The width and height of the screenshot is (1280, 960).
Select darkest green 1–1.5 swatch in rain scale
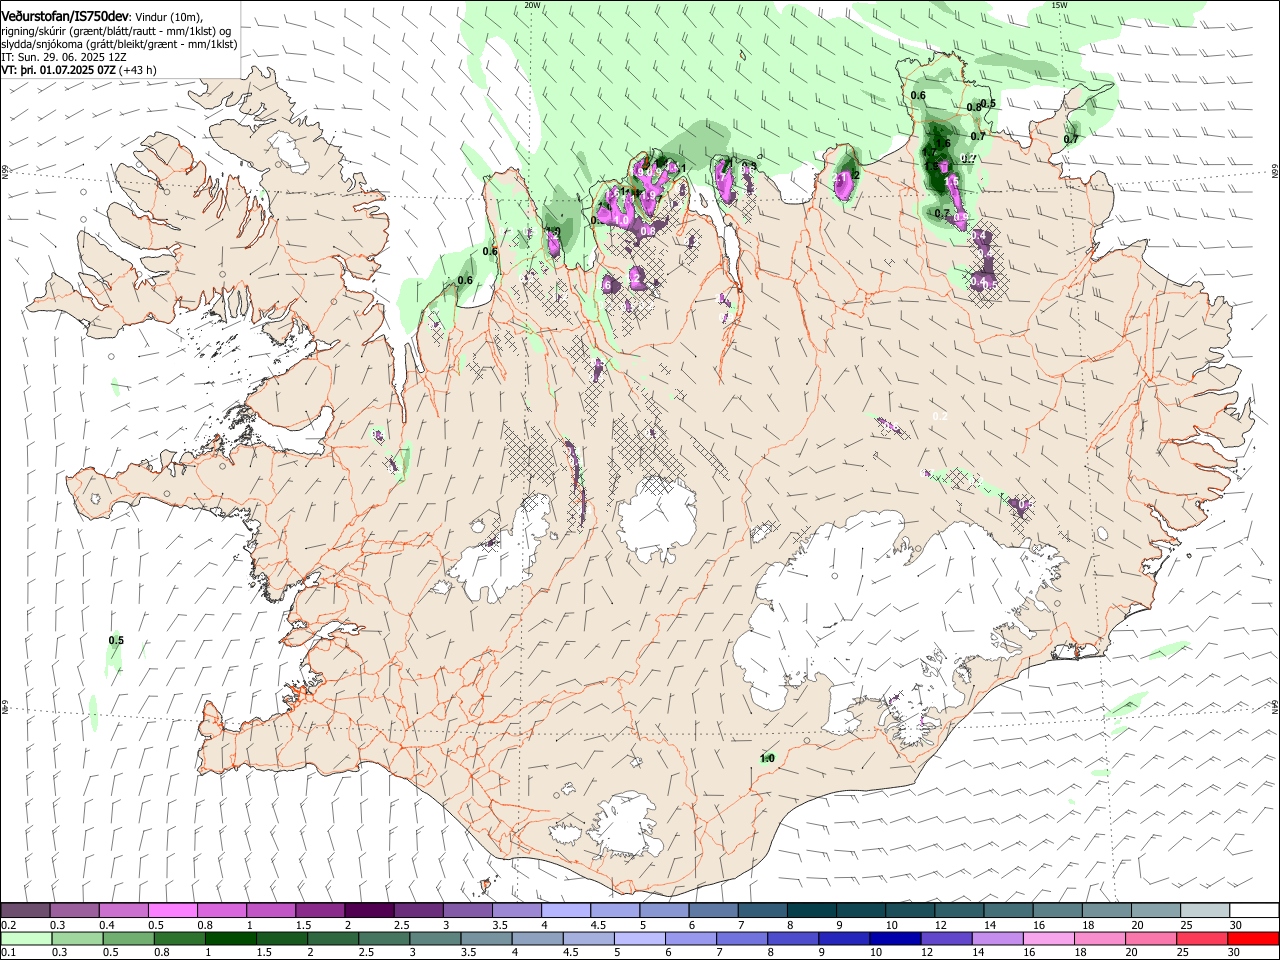(231, 938)
